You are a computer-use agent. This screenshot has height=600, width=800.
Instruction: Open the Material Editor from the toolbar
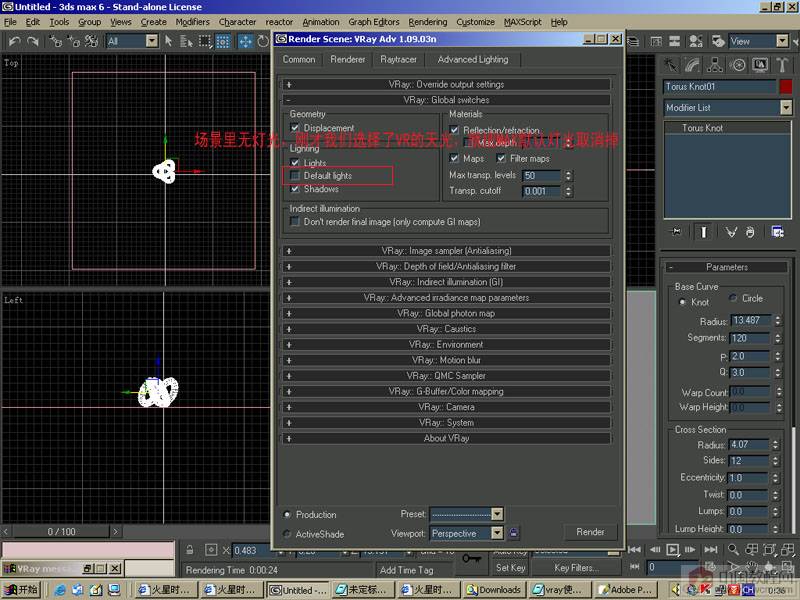(x=695, y=41)
